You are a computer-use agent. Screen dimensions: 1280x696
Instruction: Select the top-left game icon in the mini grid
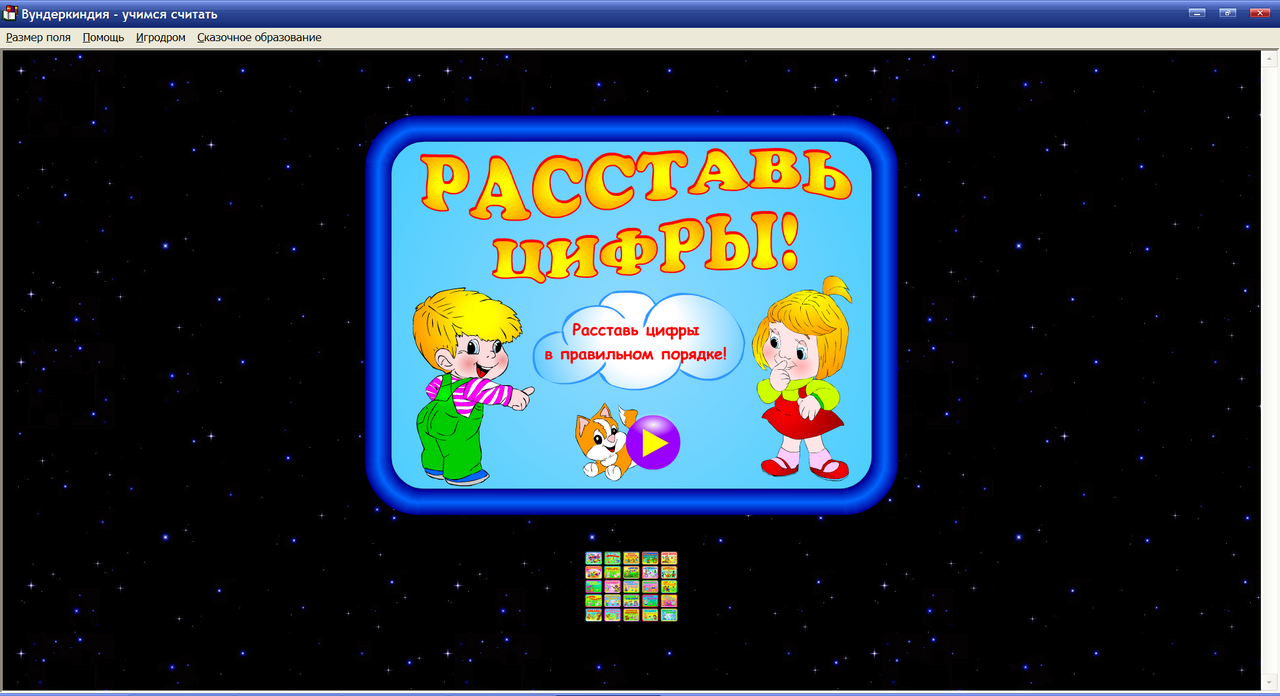click(x=594, y=558)
